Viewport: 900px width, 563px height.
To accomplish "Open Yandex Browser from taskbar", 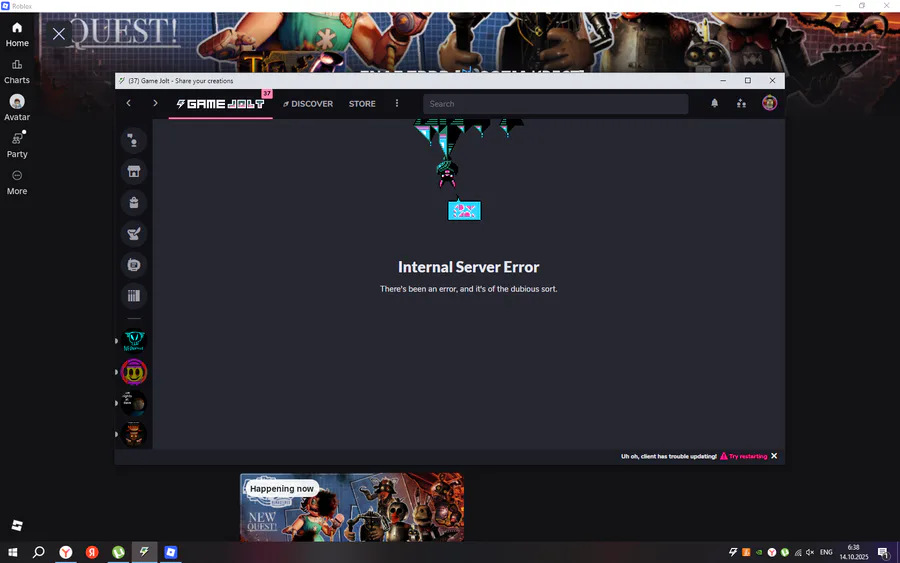I will click(66, 552).
